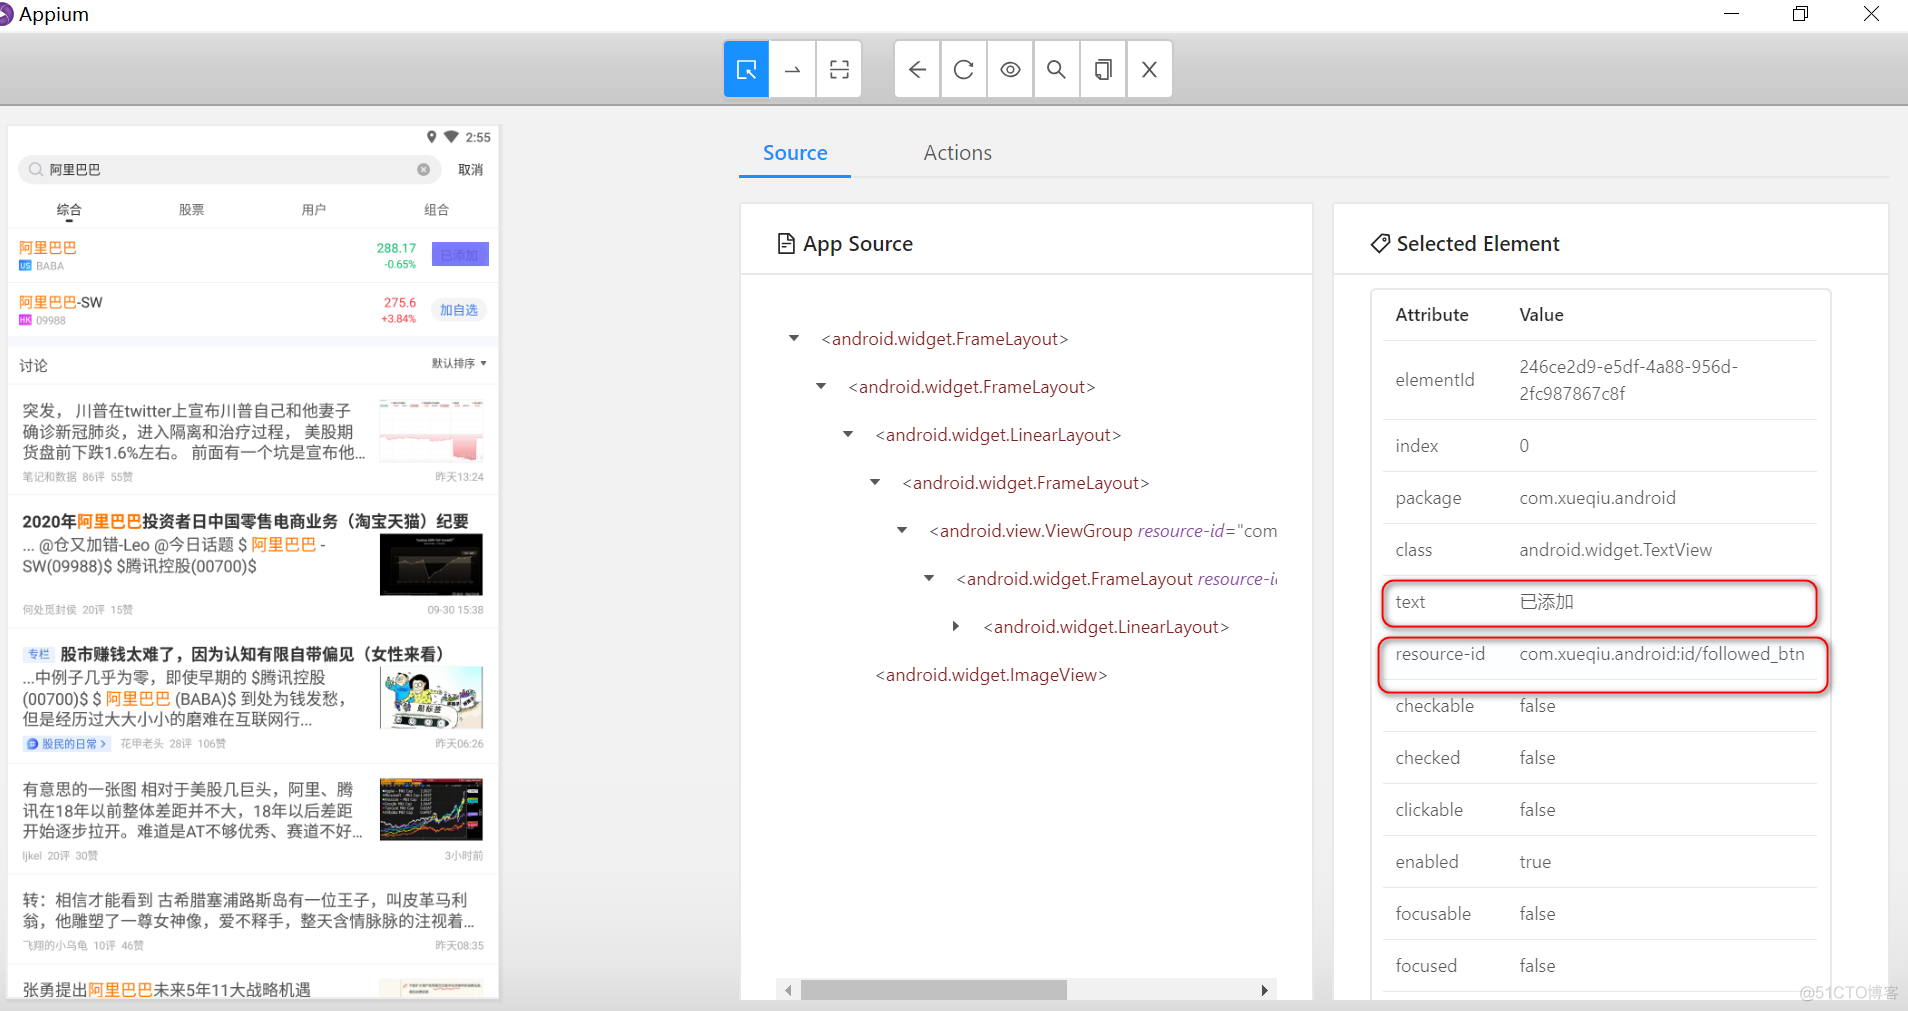Activate Select Elements mode icon
1908x1011 pixels.
point(746,69)
